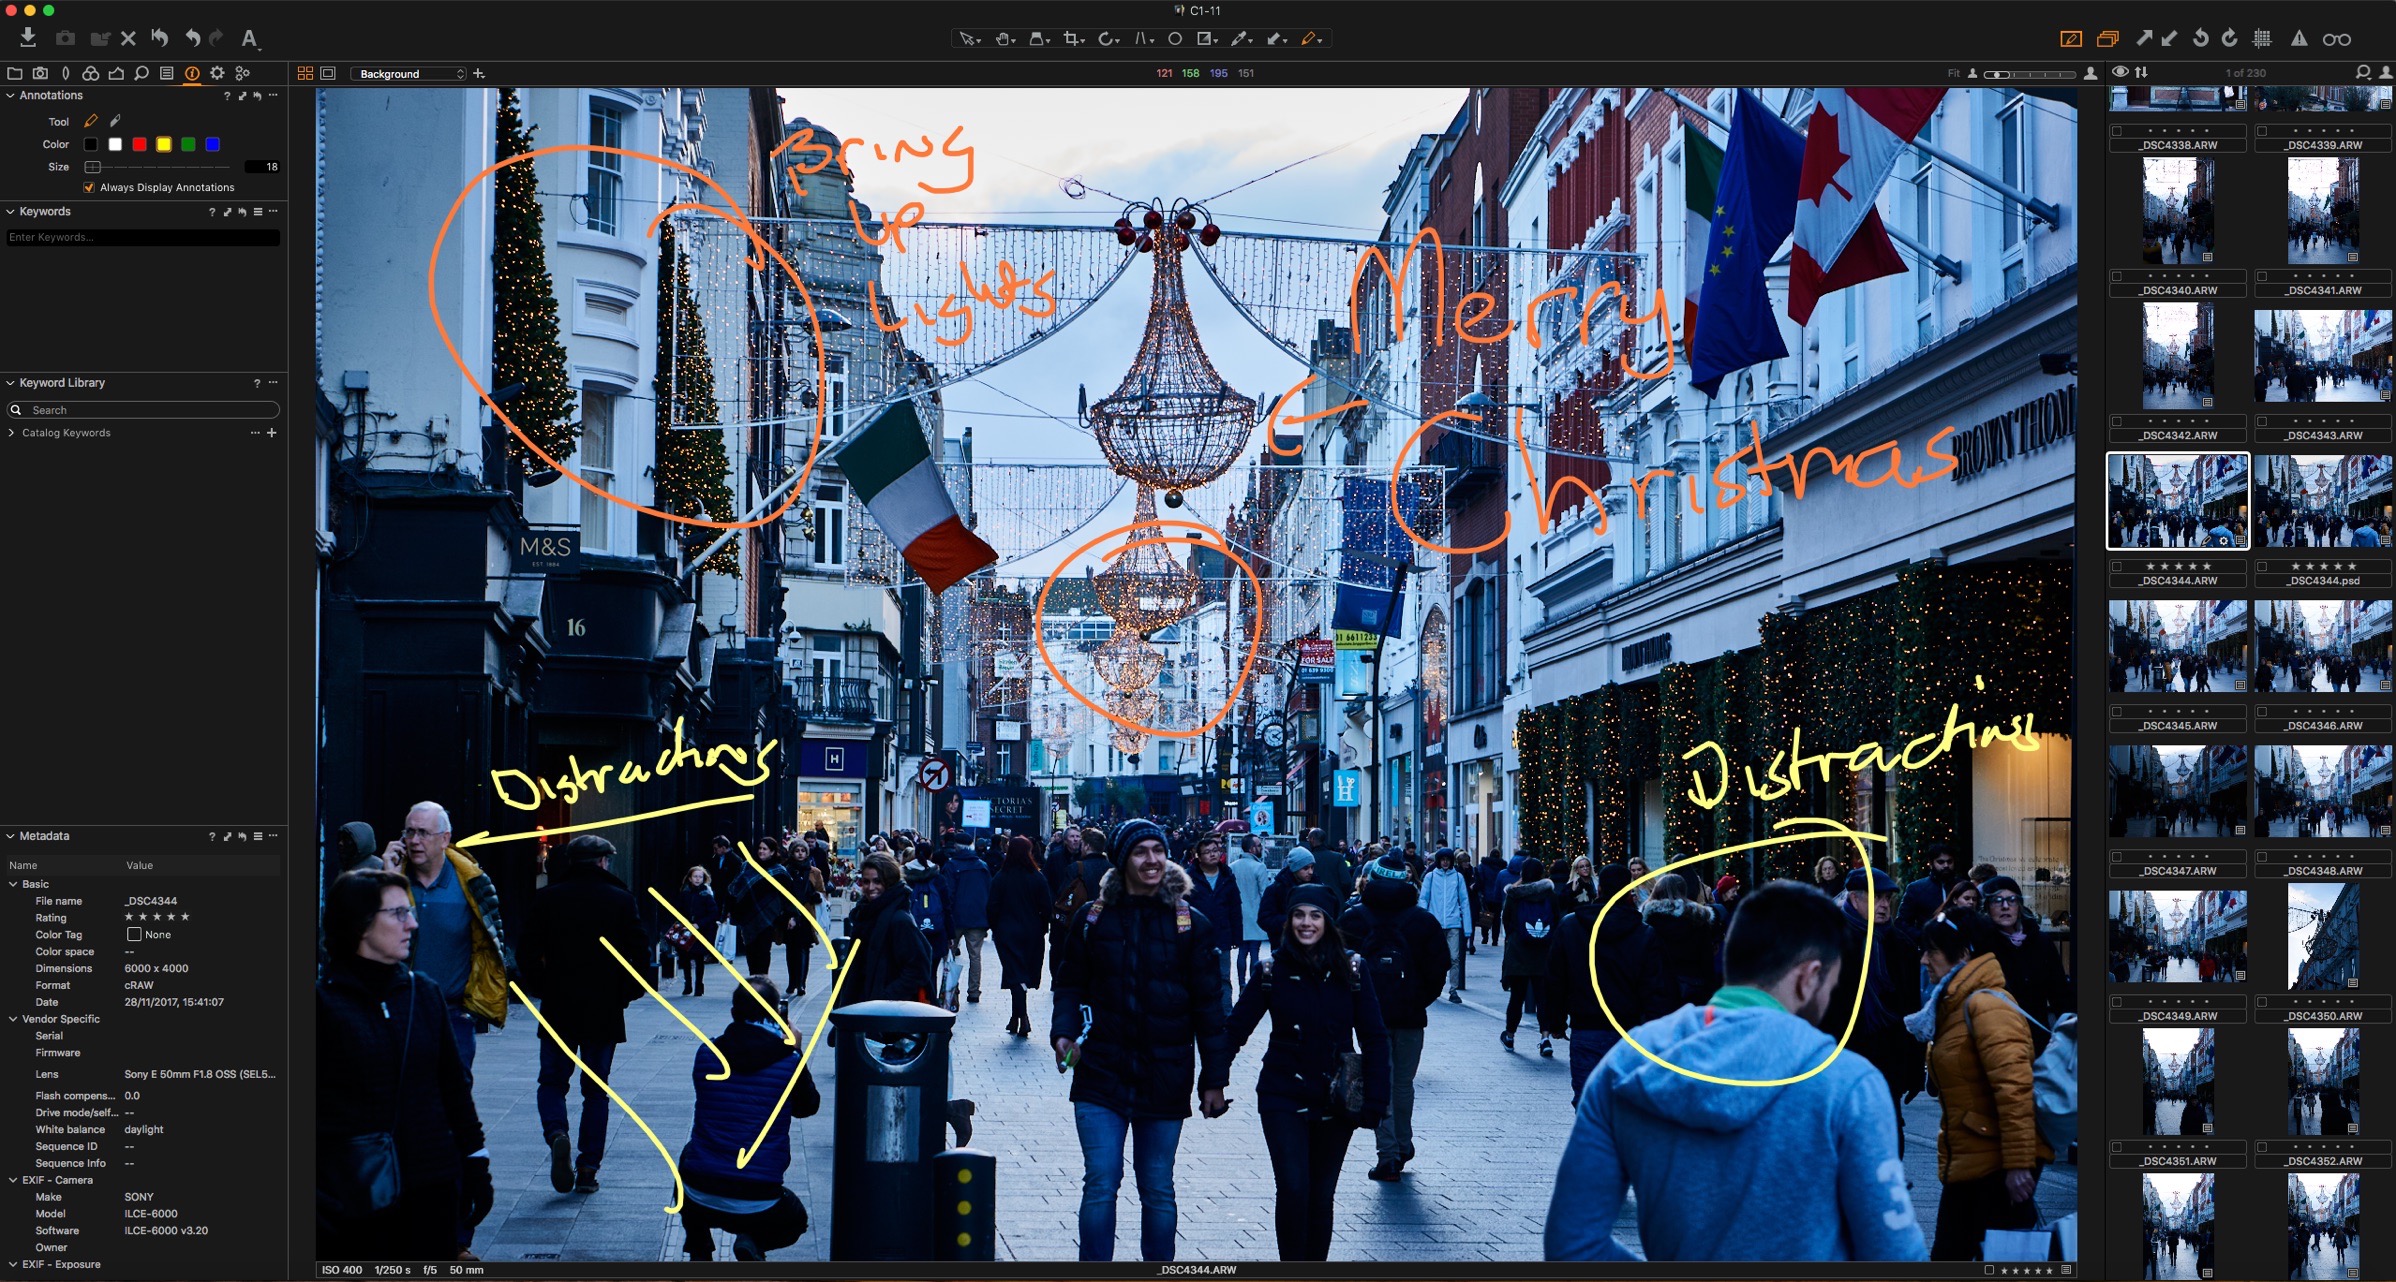Click the Apply adjustments down-left arrow icon
Screen dimensions: 2396x1282
[x=2169, y=38]
